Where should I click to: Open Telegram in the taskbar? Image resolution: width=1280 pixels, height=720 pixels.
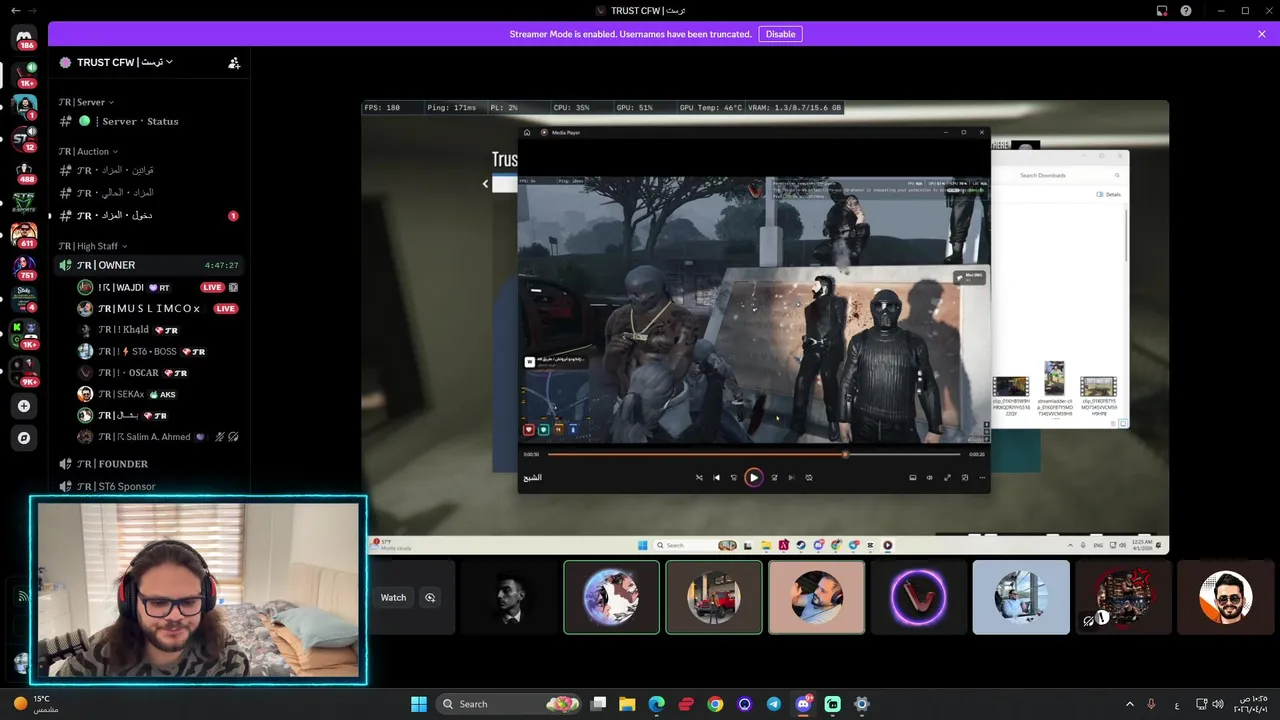[774, 704]
